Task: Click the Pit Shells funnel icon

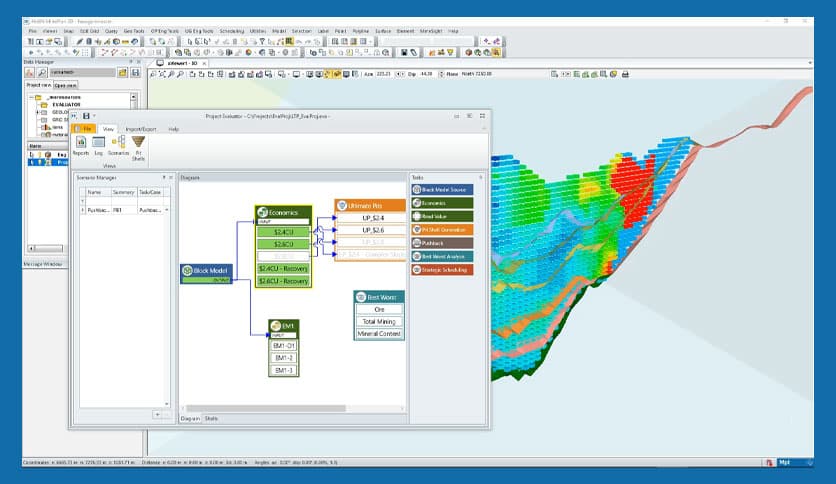Action: coord(139,146)
